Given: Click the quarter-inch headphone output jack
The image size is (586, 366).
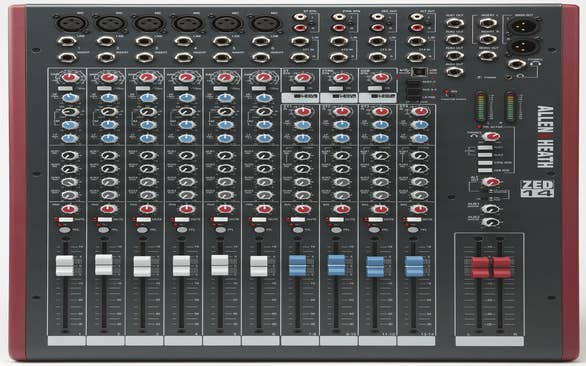Looking at the screenshot, I should 516,64.
